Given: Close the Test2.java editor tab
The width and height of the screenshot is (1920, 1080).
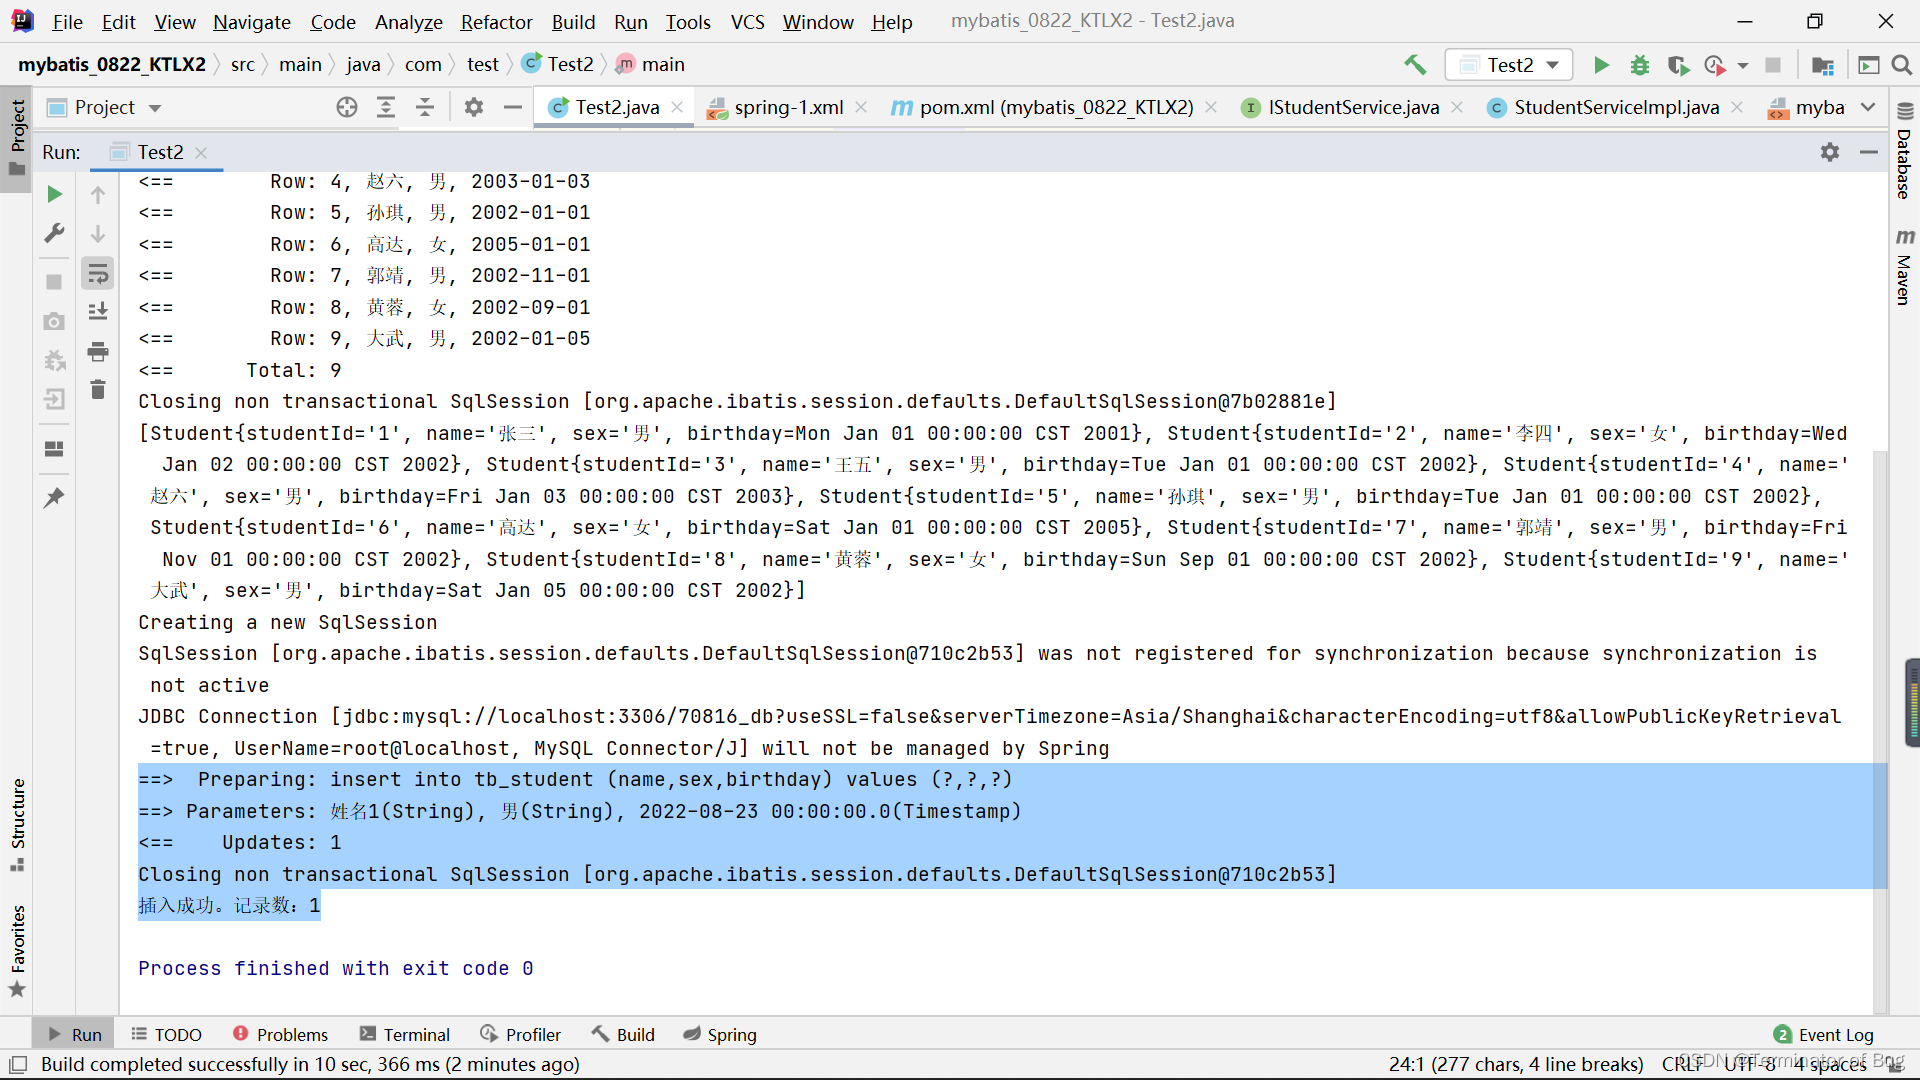Looking at the screenshot, I should 678,107.
